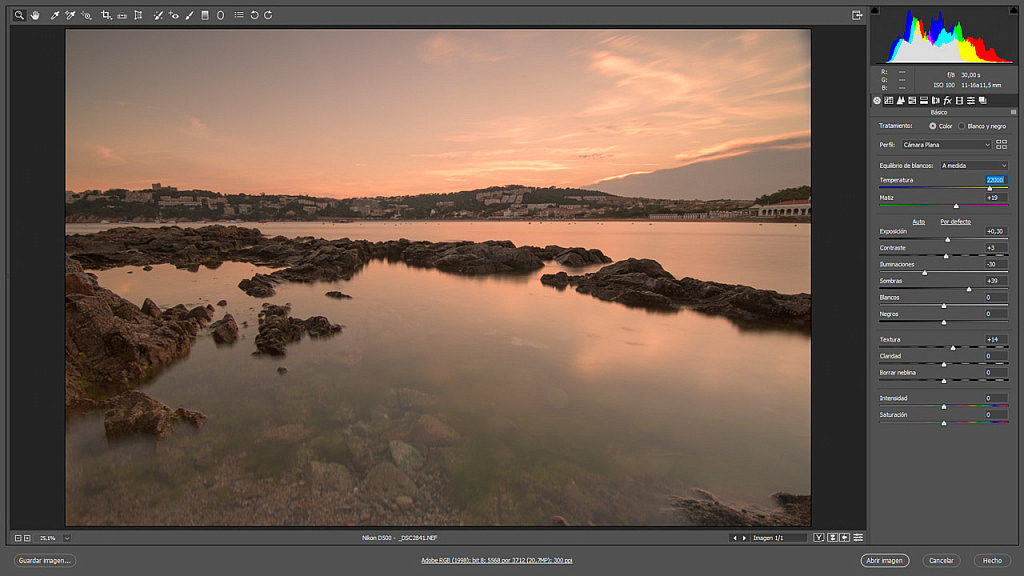Open the profile browser grid icon
Viewport: 1024px width, 576px height.
[x=1001, y=145]
